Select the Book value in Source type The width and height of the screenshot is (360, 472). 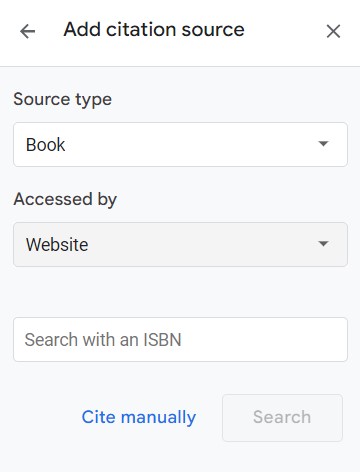click(45, 145)
